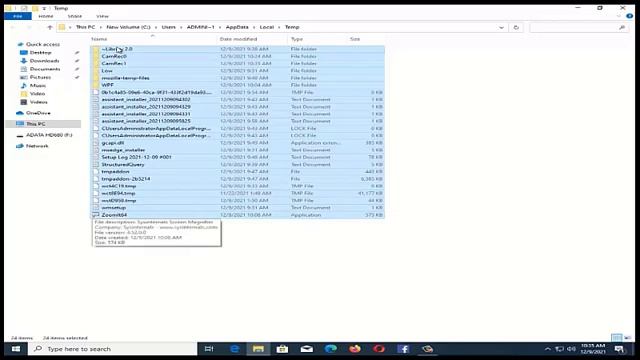Click the volume speaker tray icon
This screenshot has width=640, height=360.
coord(571,349)
